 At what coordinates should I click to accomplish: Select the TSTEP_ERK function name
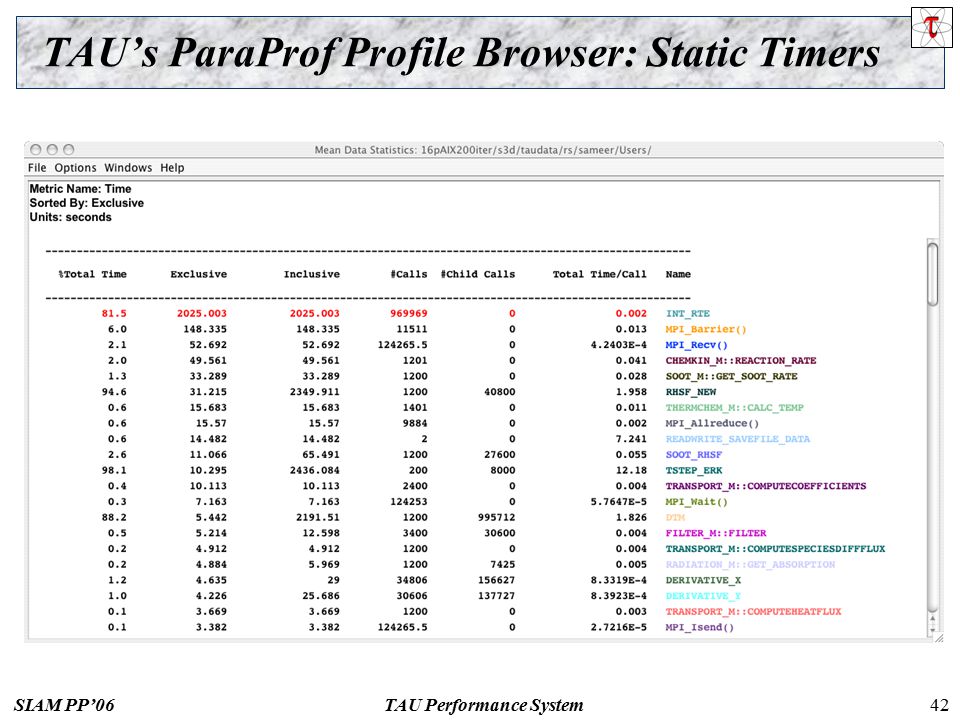694,471
